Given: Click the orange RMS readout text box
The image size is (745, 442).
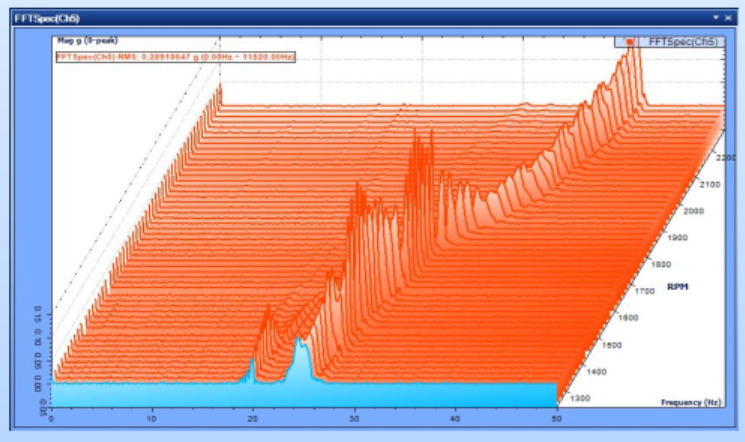Looking at the screenshot, I should click(175, 57).
